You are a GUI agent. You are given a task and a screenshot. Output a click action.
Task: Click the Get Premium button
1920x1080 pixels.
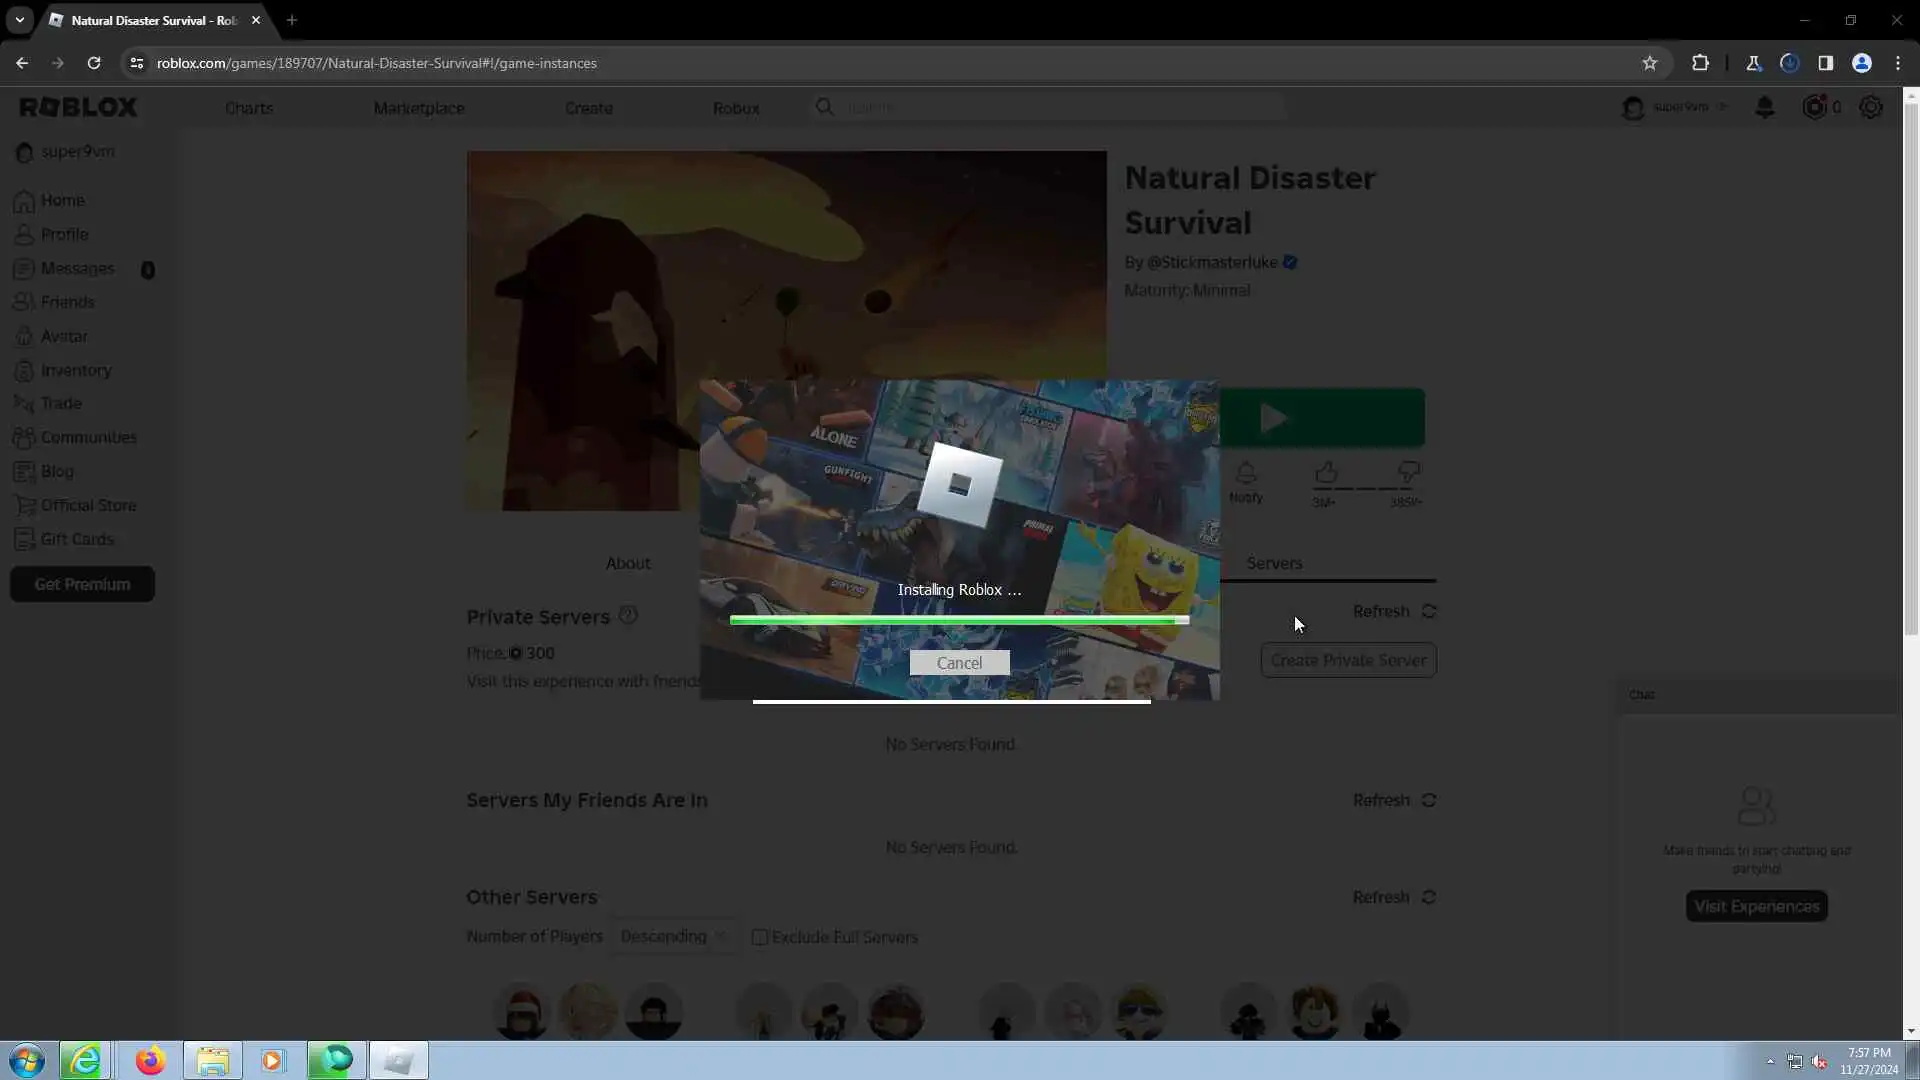82,584
